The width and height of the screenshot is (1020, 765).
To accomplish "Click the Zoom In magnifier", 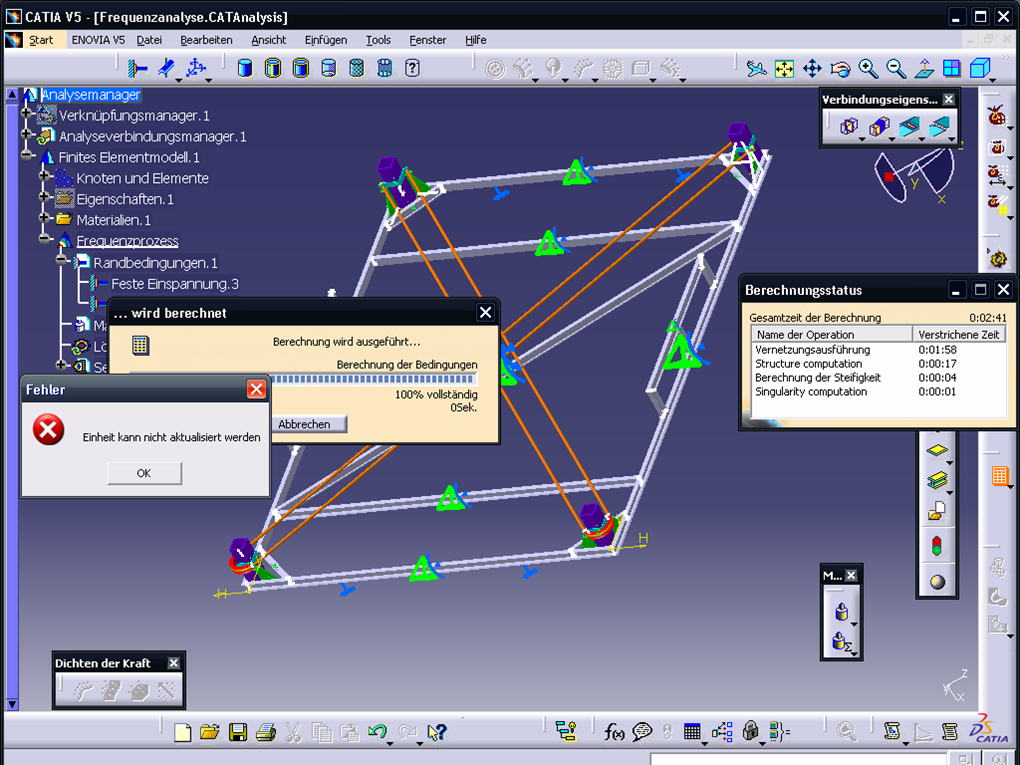I will click(x=868, y=68).
